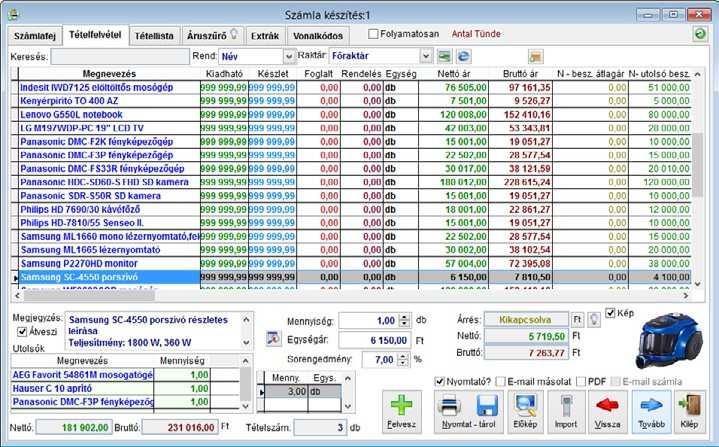This screenshot has height=447, width=719.
Task: Uncheck the Átveszi checkbox
Action: tap(22, 331)
